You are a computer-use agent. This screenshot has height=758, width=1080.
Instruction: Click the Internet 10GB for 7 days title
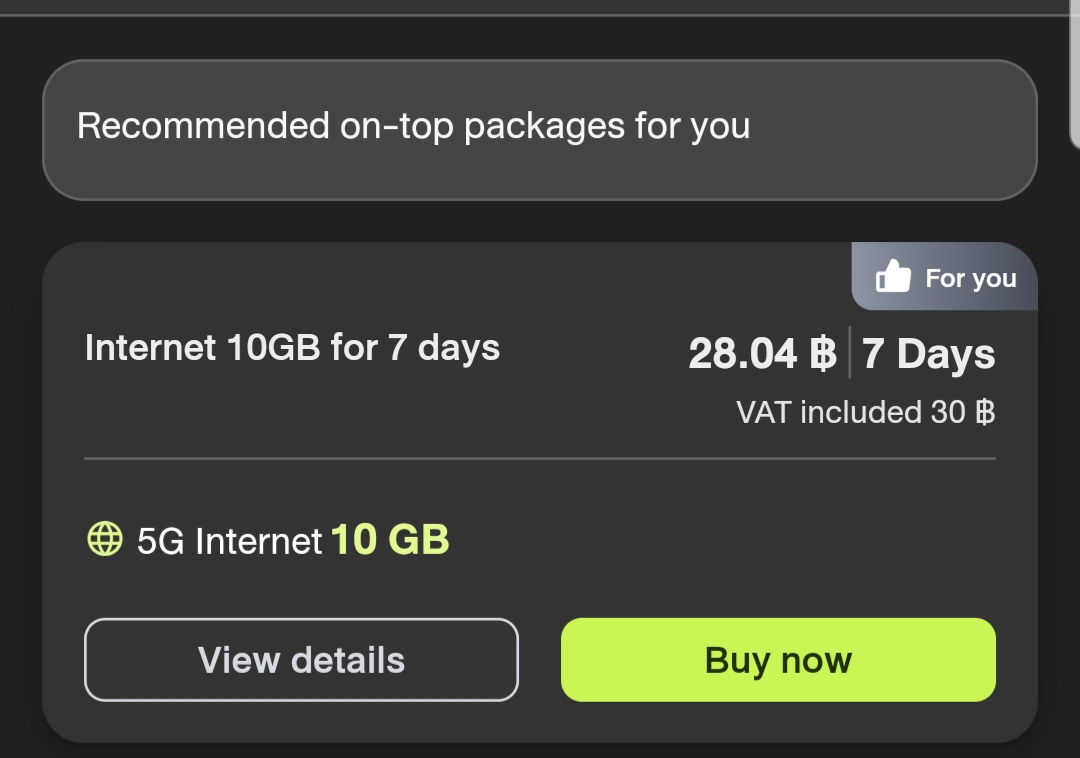point(292,348)
